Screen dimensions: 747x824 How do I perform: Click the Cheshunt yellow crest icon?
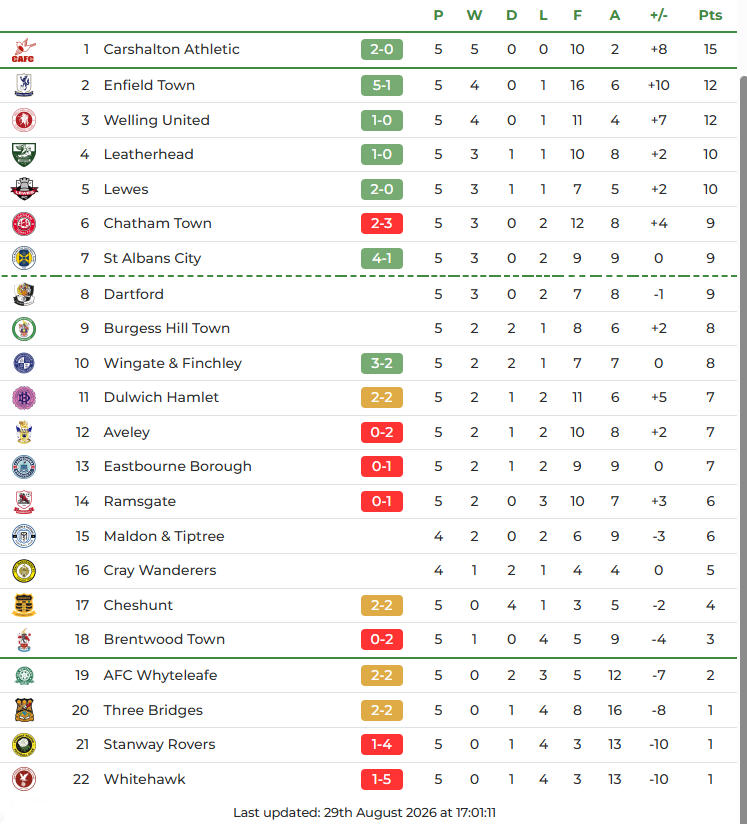24,605
